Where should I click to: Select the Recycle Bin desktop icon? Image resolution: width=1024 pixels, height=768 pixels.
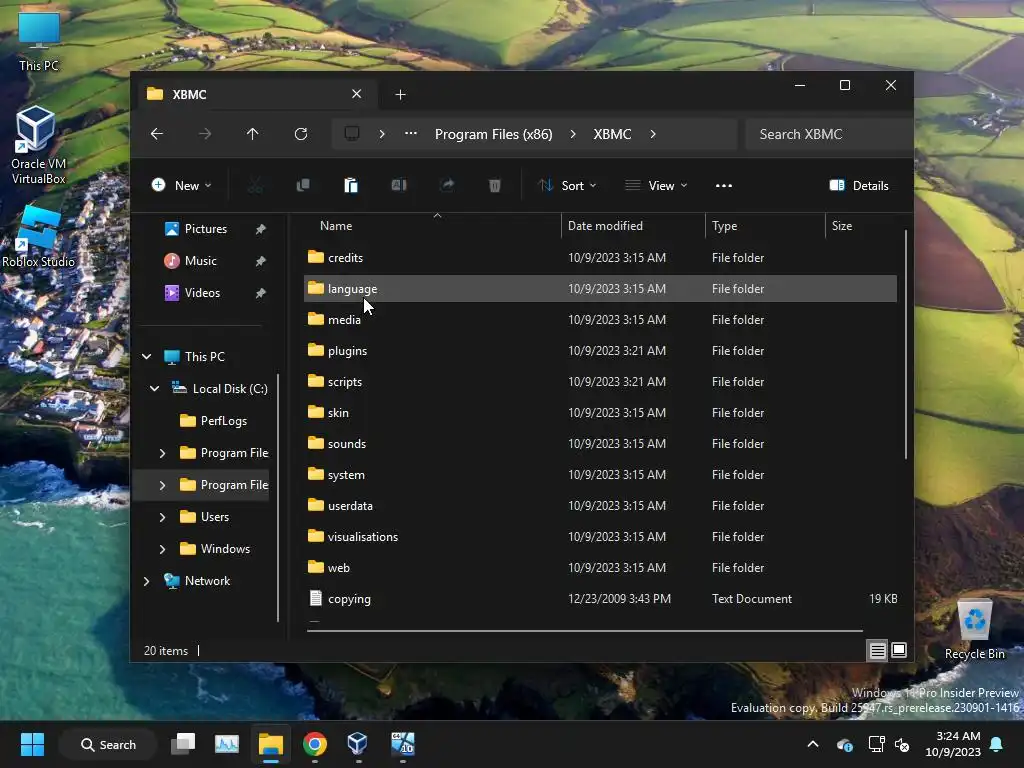click(974, 629)
